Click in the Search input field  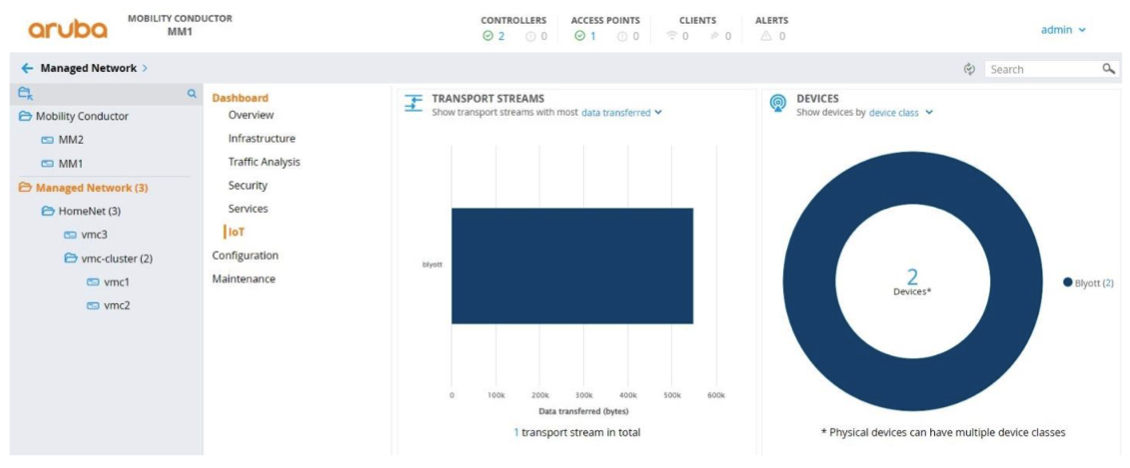(1042, 69)
